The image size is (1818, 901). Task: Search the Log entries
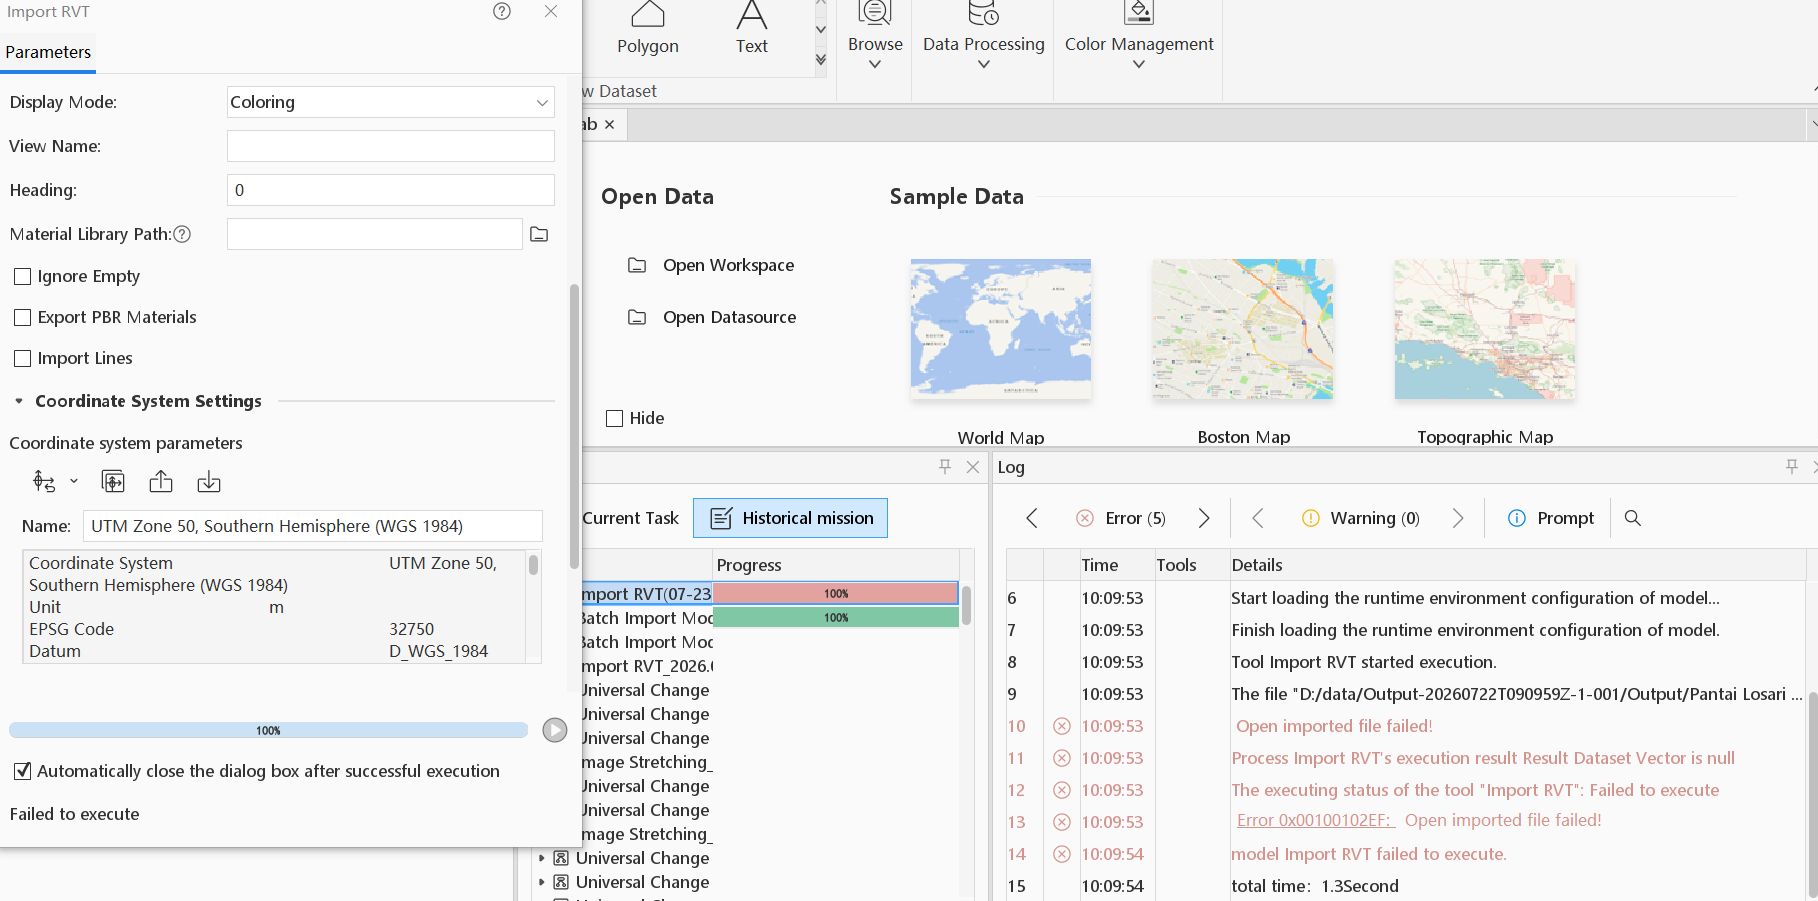(1633, 518)
